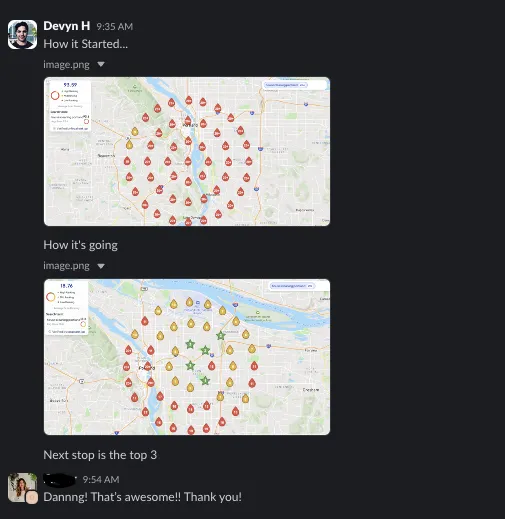Screen dimensions: 505x519
Task: Open the How it Started map thumbnail
Action: [x=187, y=151]
